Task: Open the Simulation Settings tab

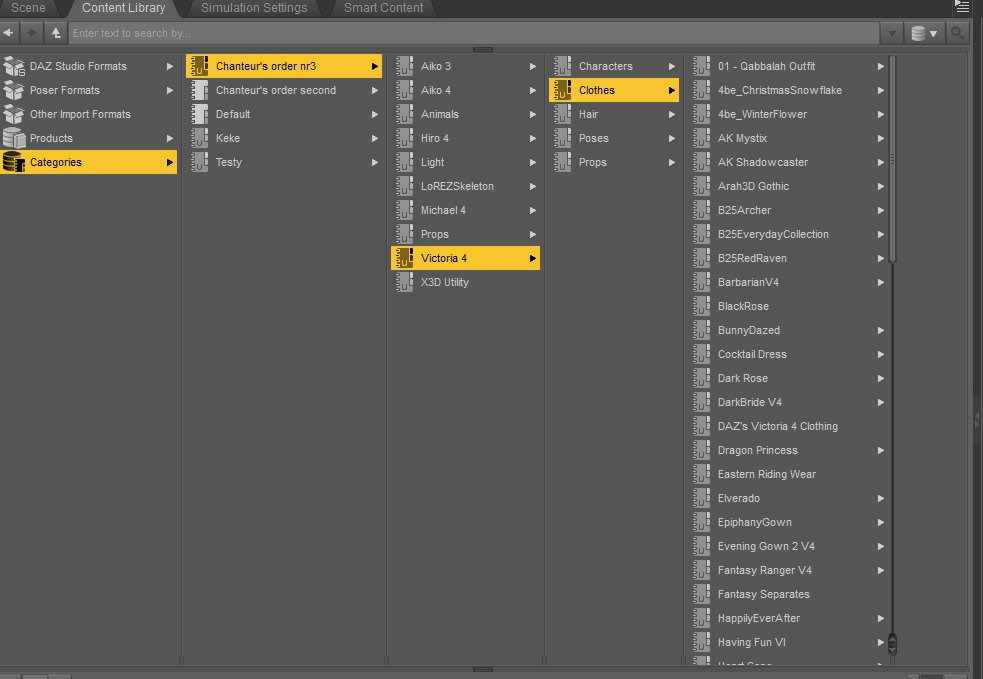Action: [254, 8]
